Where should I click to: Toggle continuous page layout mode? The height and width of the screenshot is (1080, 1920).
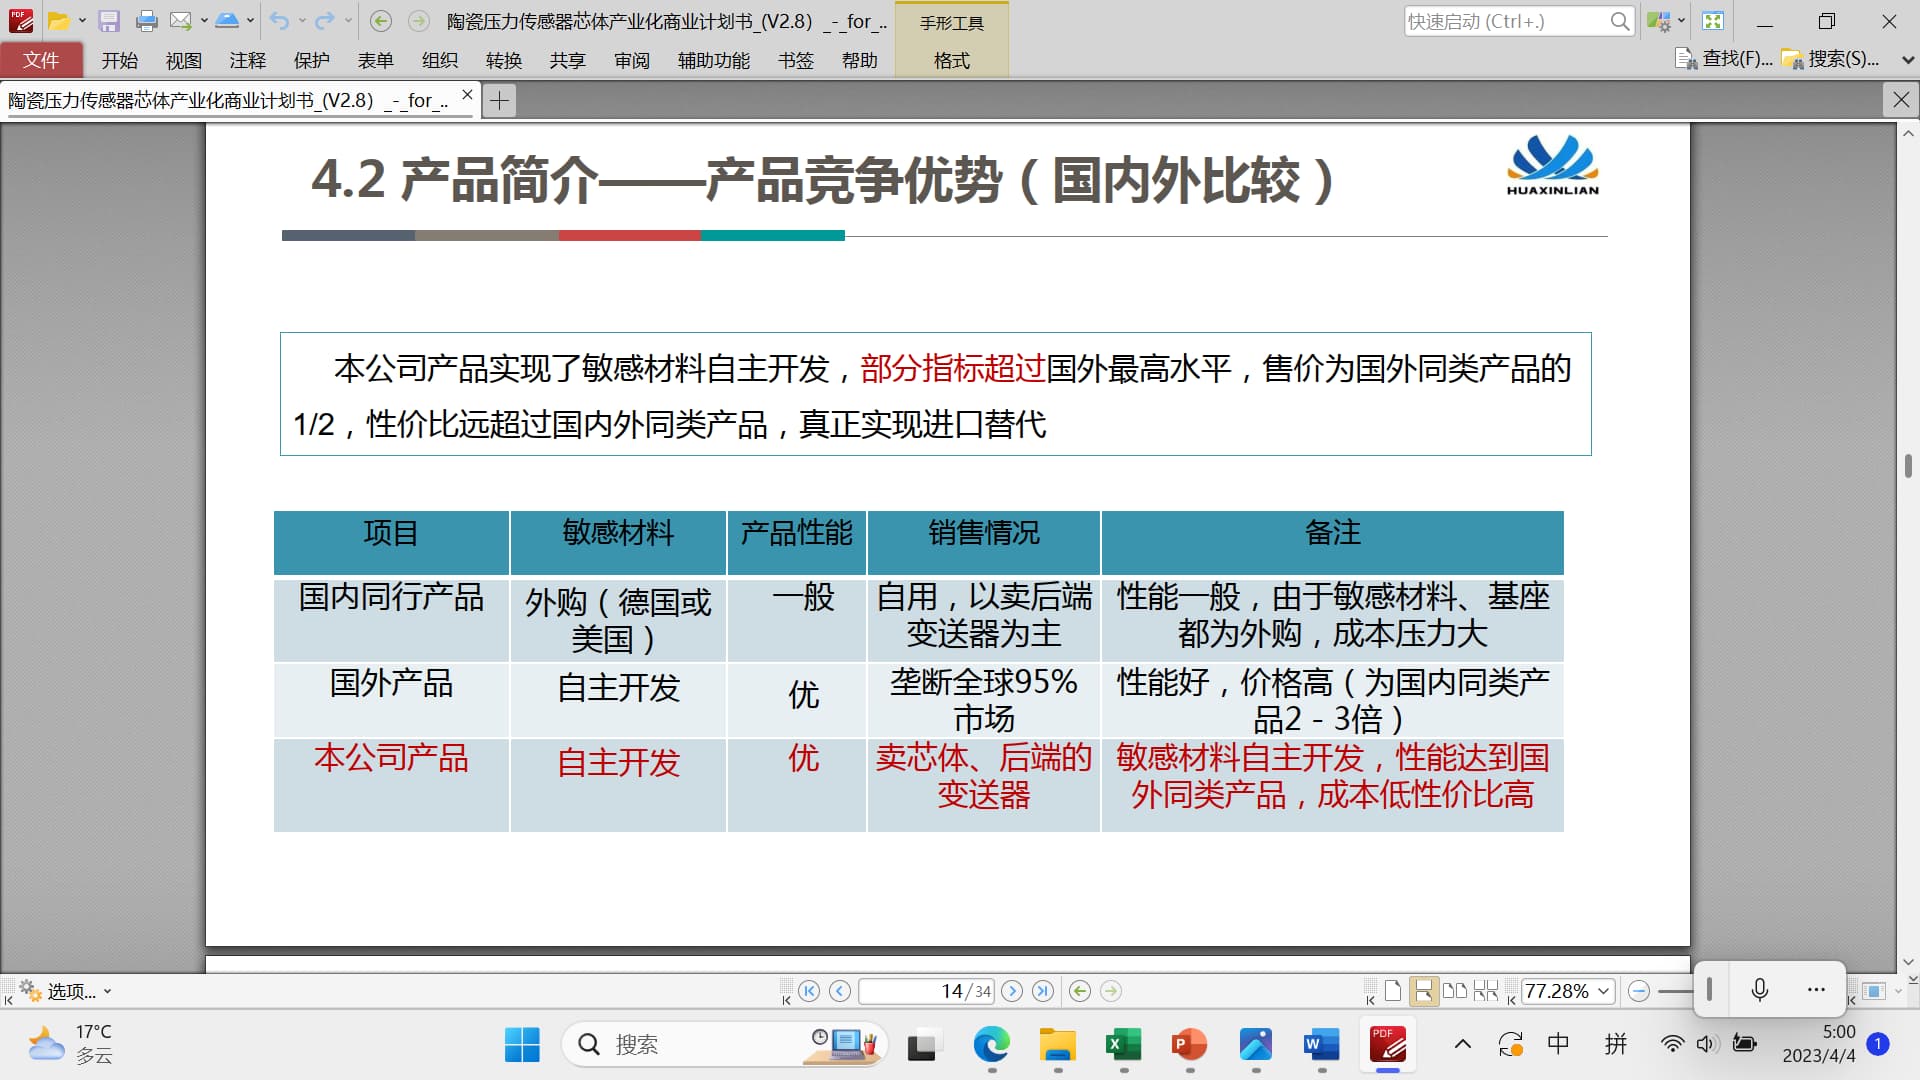click(1423, 991)
